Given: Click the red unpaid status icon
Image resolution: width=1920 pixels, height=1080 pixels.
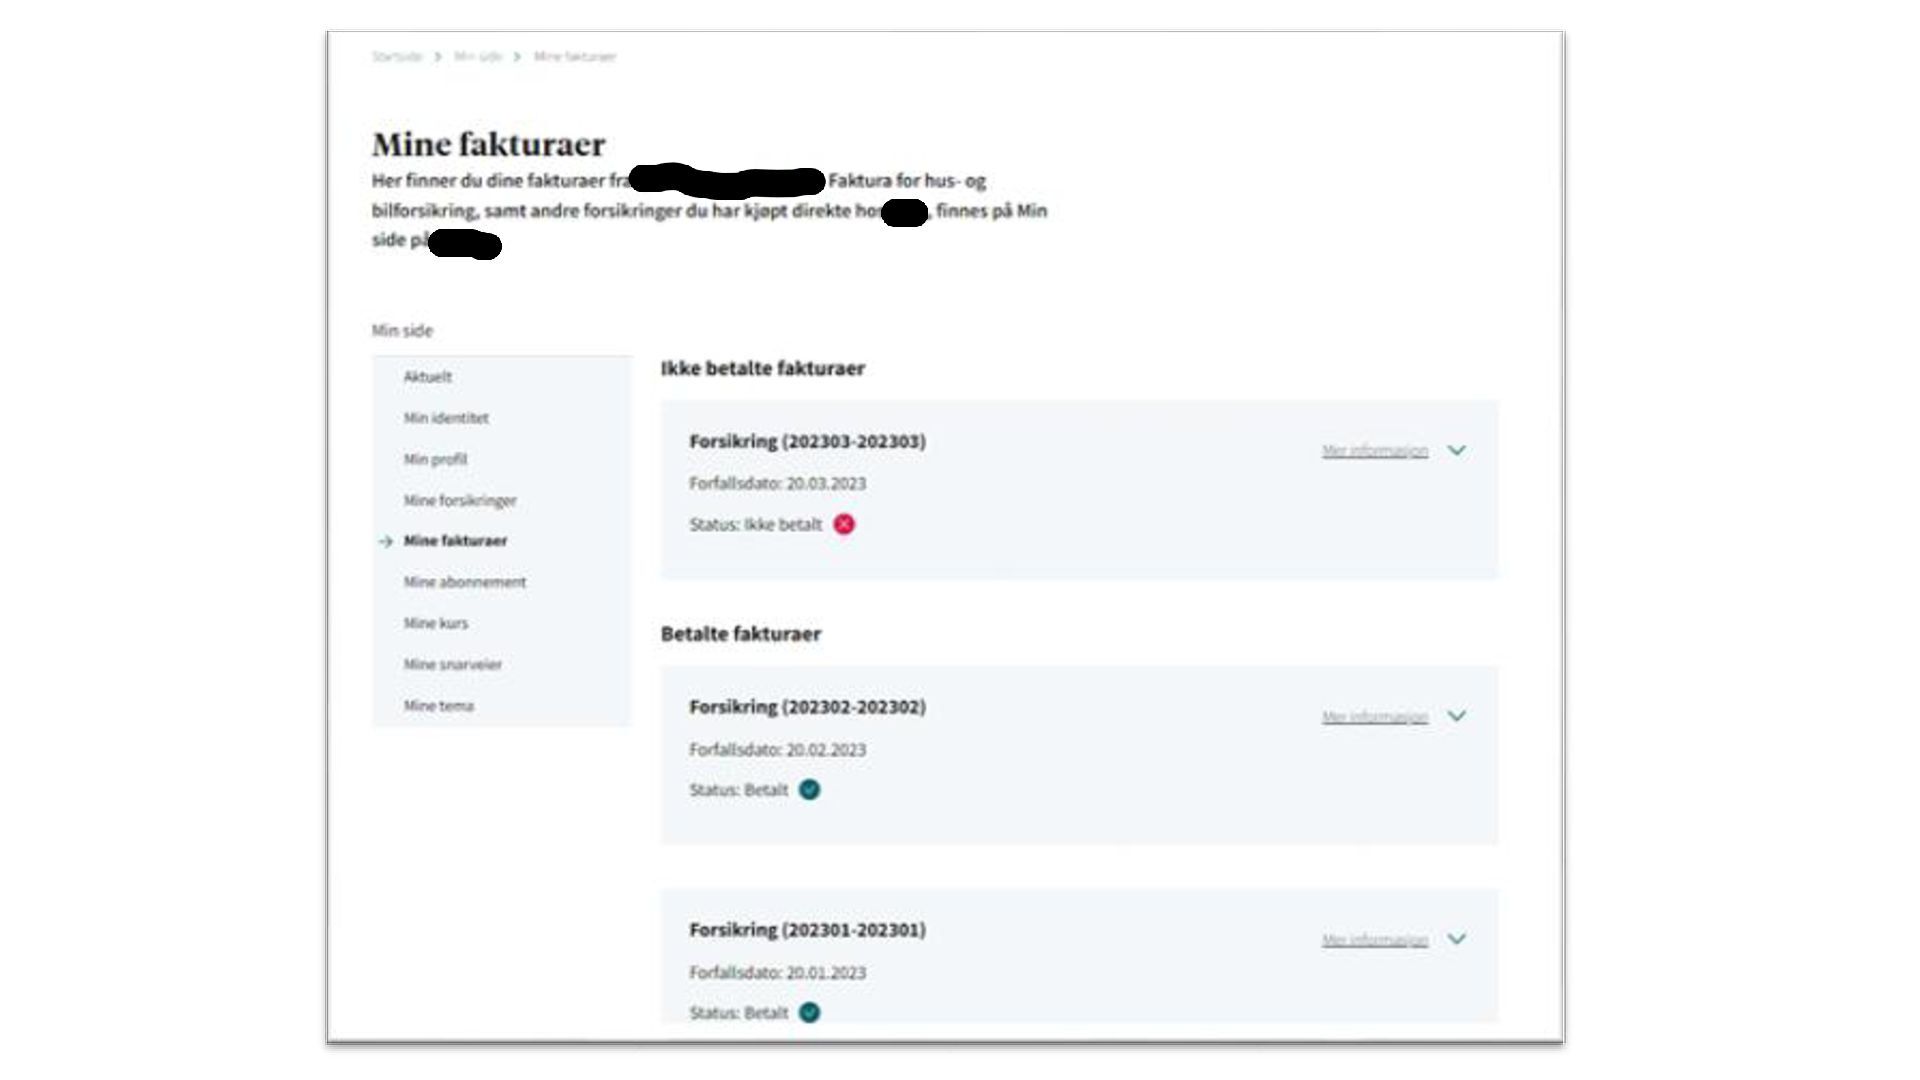Looking at the screenshot, I should tap(844, 524).
